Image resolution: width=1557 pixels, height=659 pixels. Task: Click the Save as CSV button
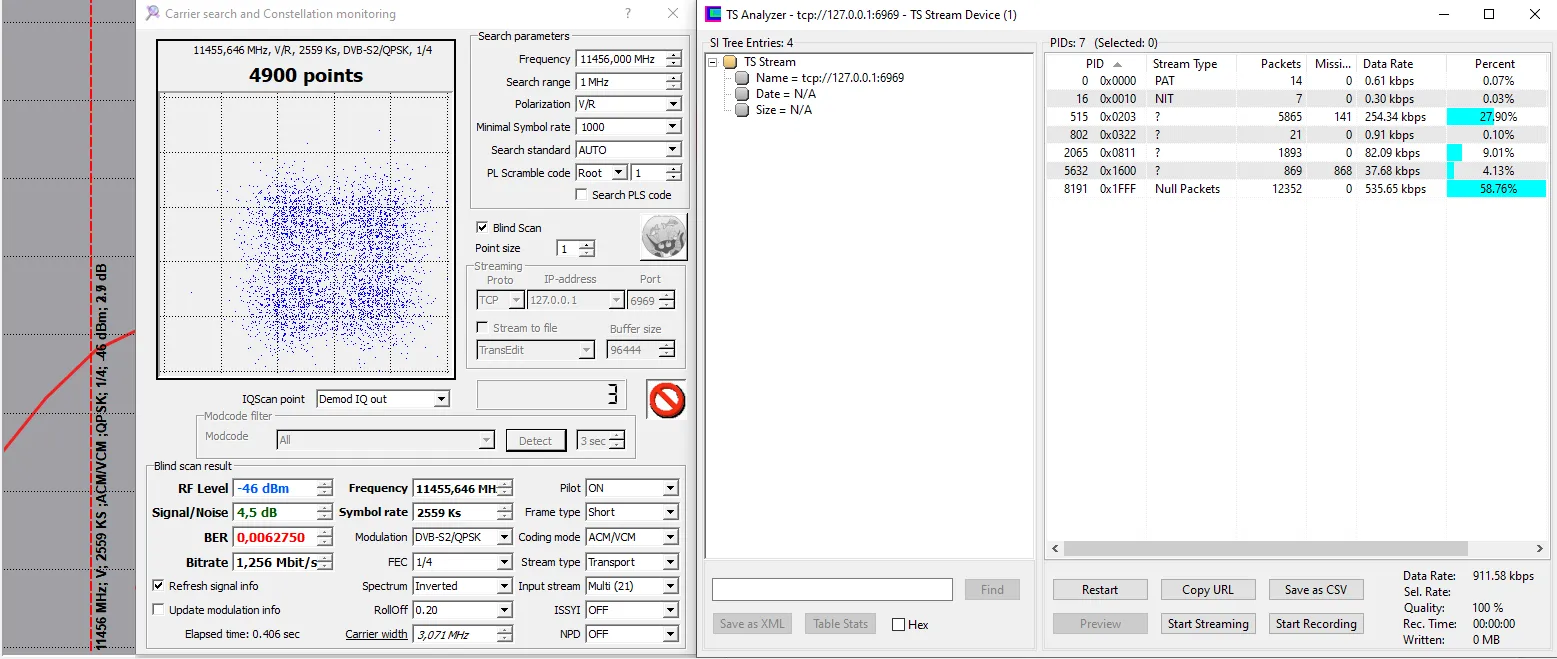tap(1316, 590)
